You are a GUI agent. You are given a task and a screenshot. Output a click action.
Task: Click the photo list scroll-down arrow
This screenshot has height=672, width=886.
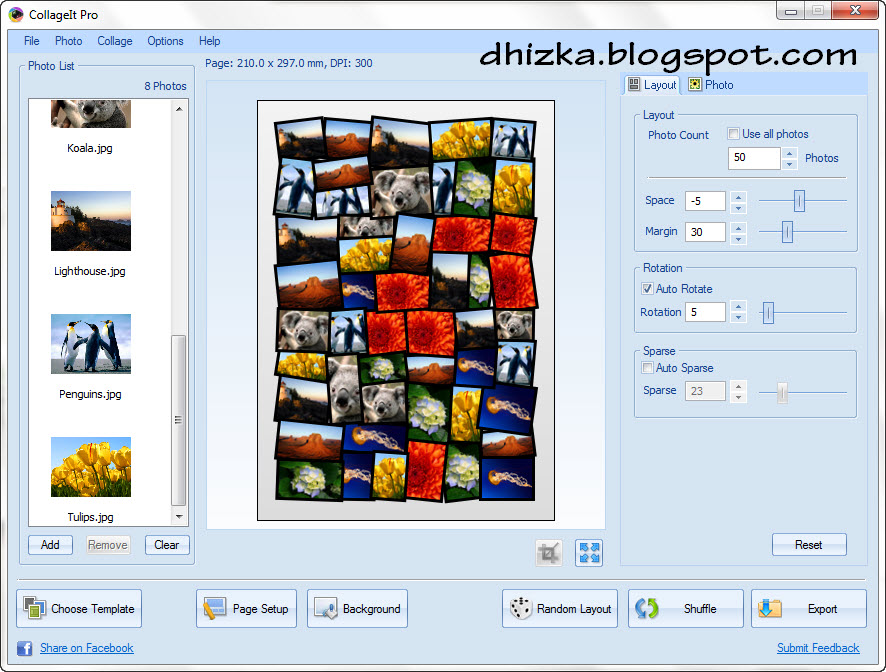[x=179, y=517]
